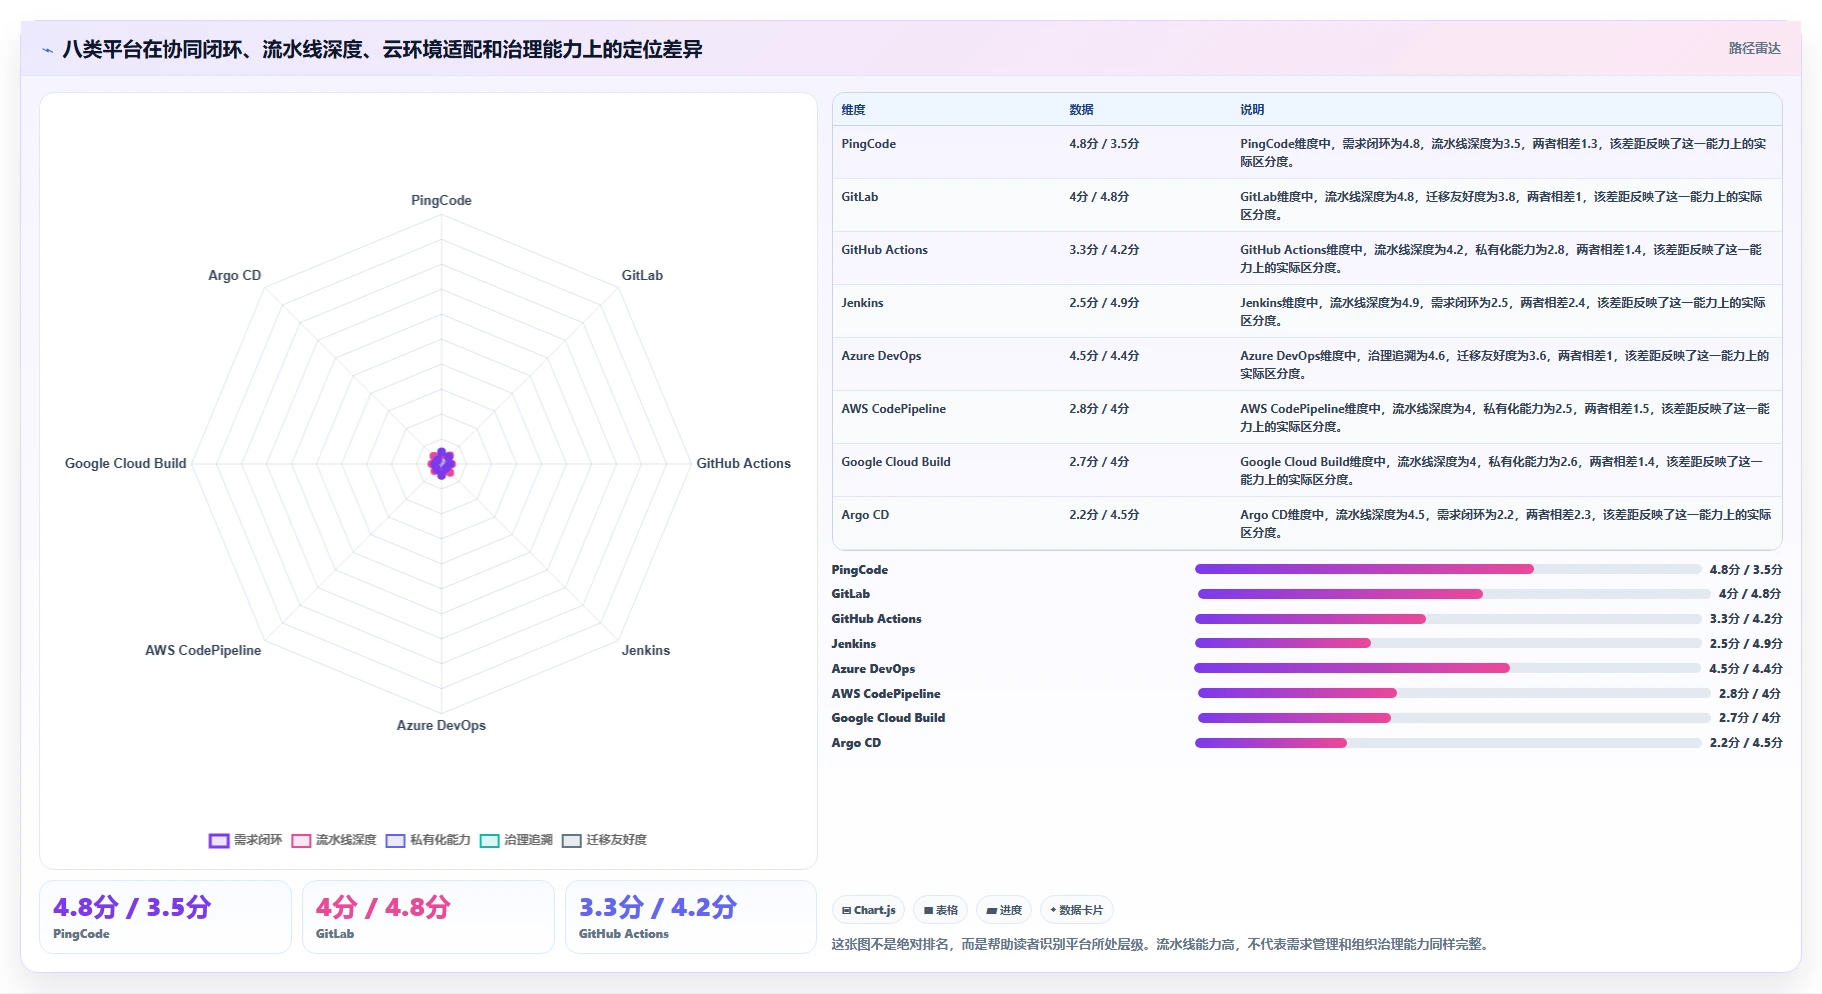1822x994 pixels.
Task: Click the radar chart center data cluster
Action: click(441, 463)
